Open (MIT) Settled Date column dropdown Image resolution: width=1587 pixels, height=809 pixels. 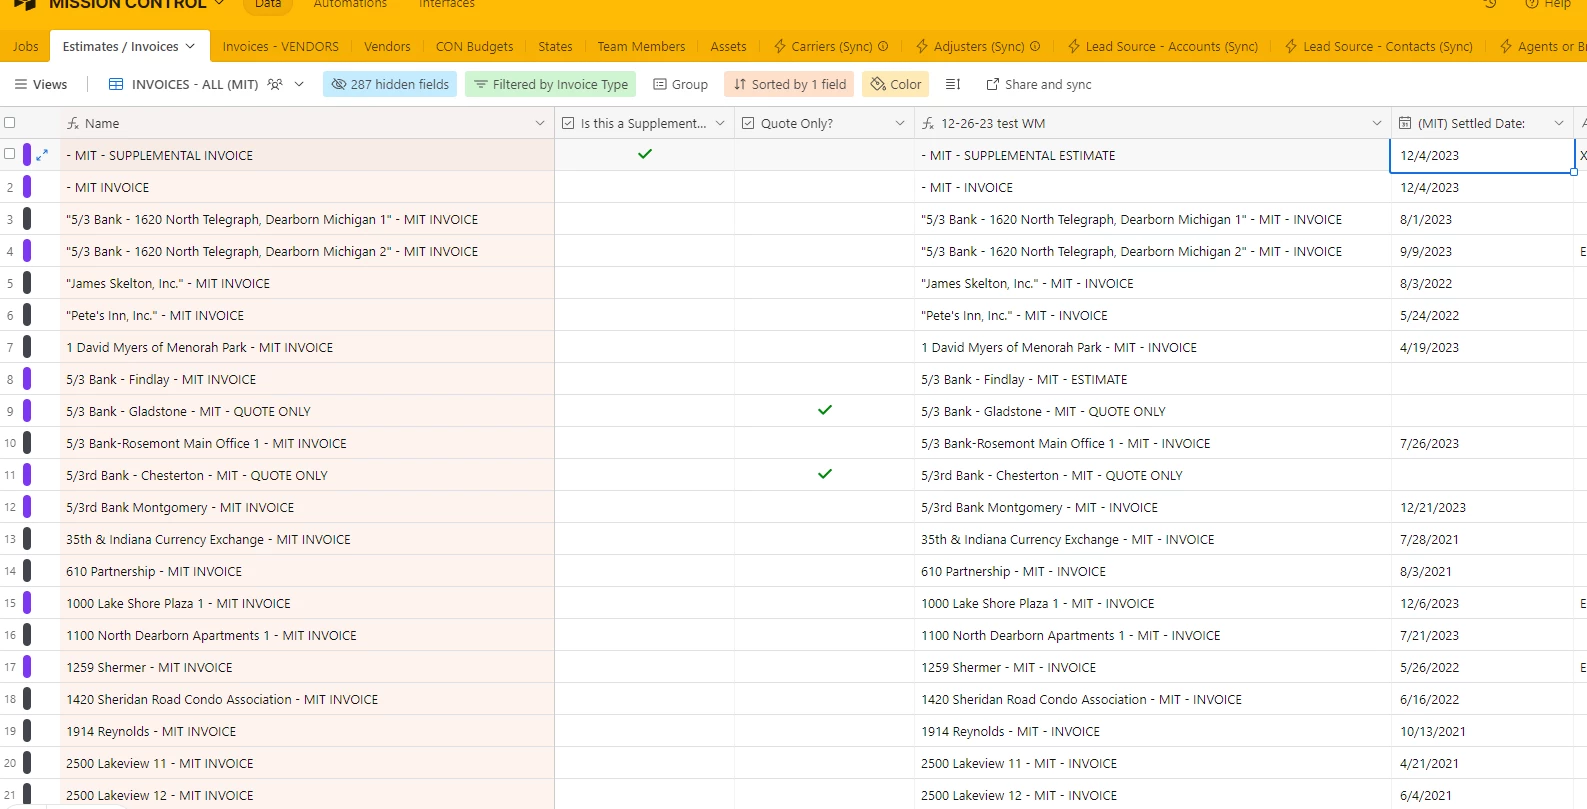(x=1559, y=124)
